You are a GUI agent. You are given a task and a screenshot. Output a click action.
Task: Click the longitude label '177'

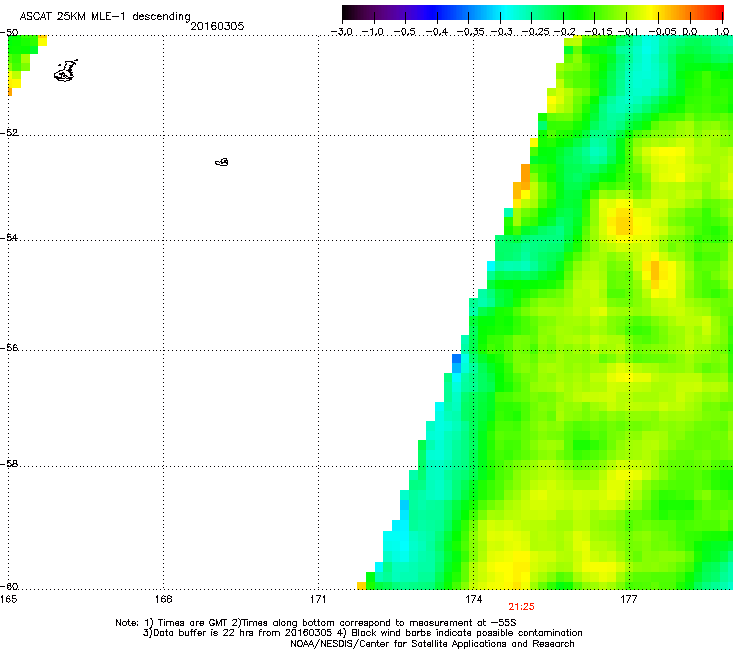pos(629,599)
